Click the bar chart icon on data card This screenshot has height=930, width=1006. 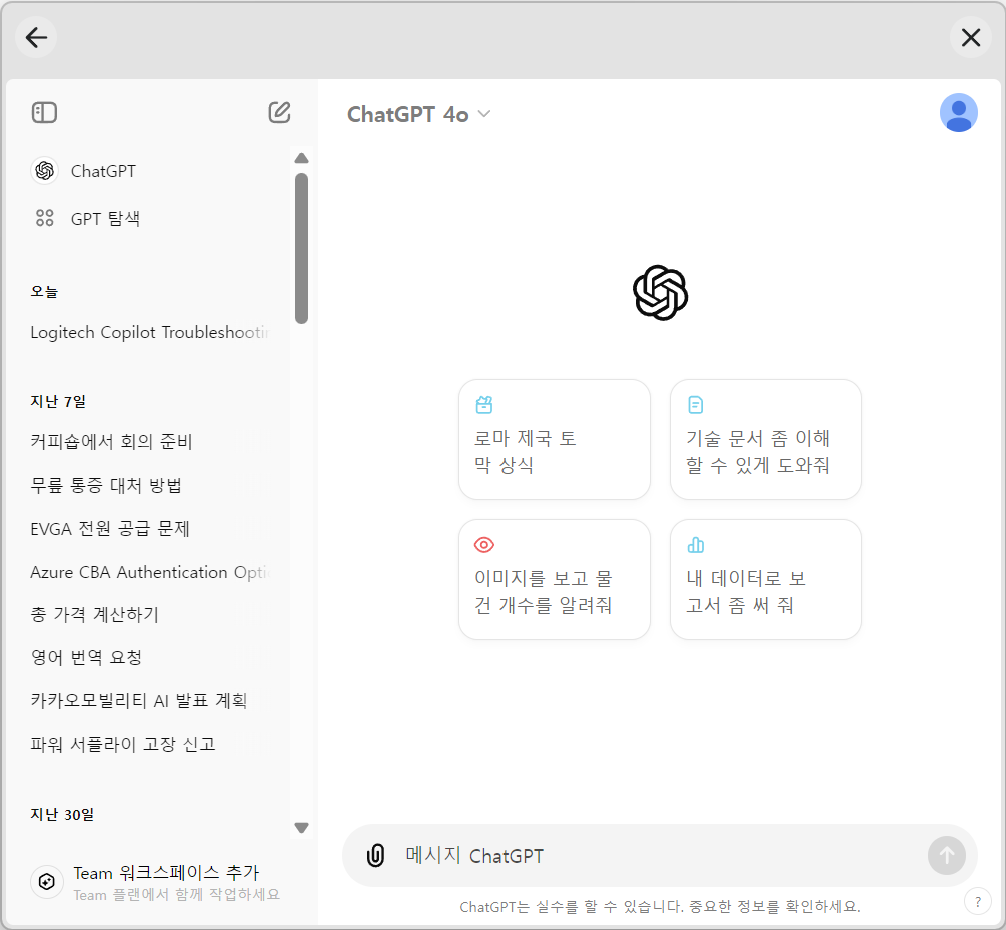tap(695, 545)
